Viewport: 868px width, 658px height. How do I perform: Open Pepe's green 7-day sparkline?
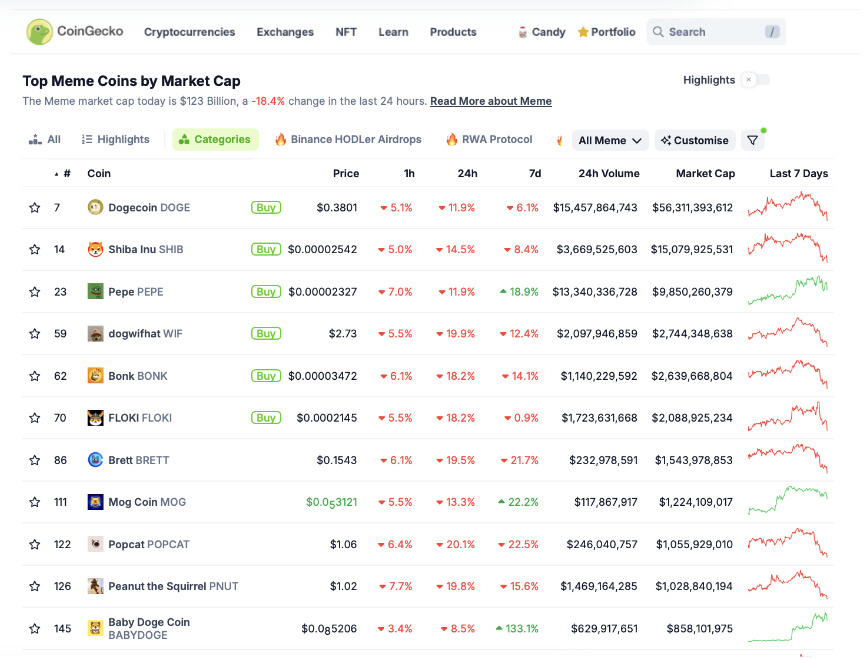tap(788, 290)
